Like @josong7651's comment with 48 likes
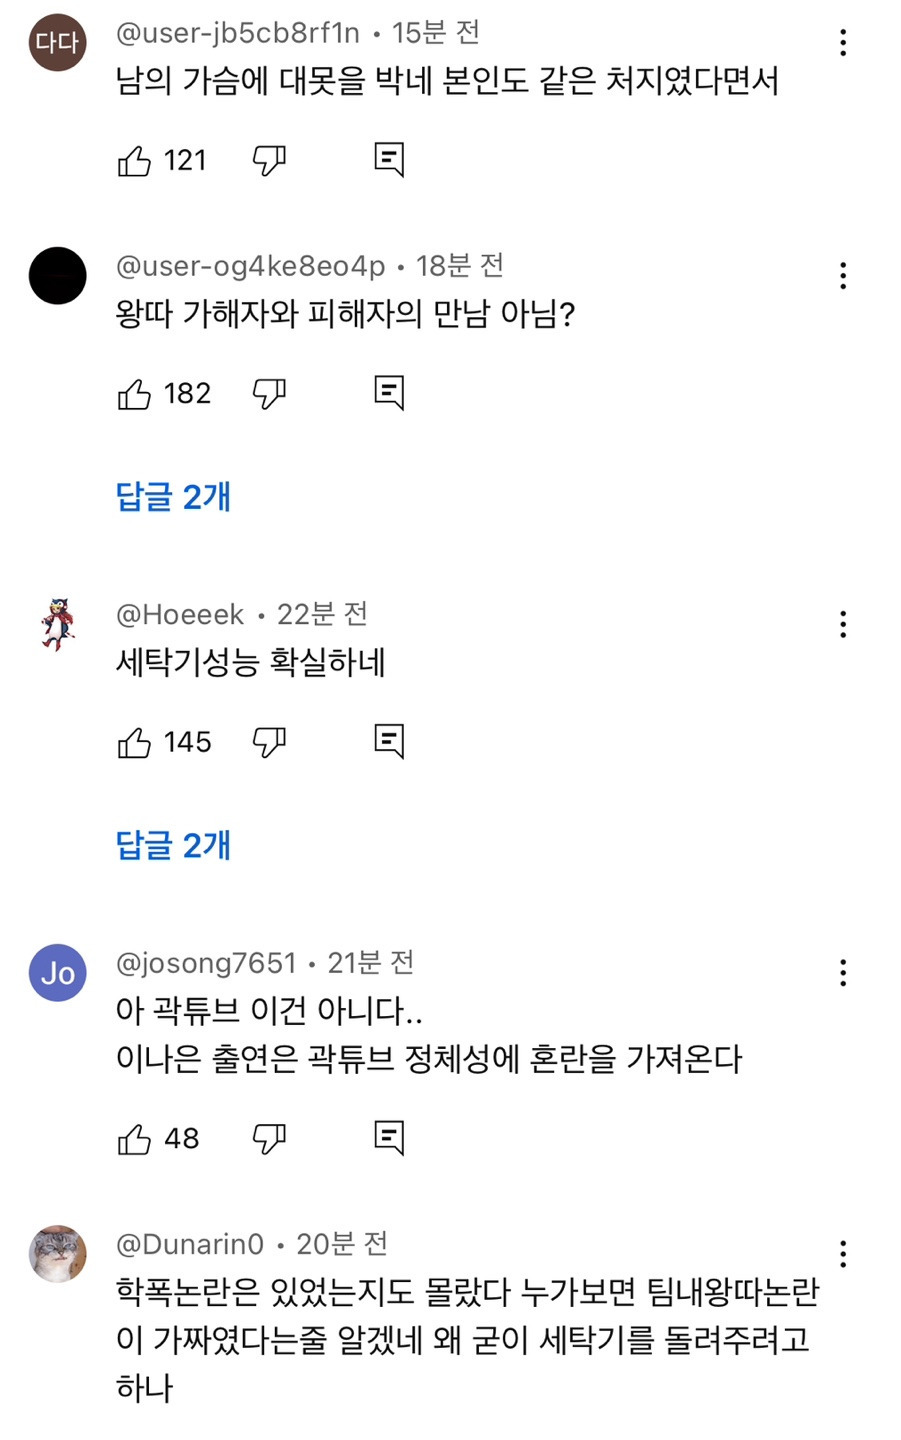The image size is (901, 1440). [135, 1139]
